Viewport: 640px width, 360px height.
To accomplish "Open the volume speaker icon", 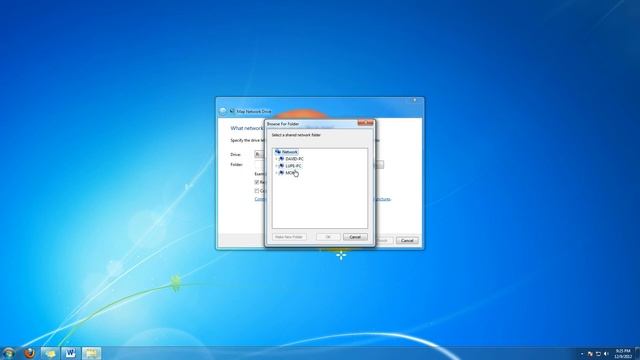I will point(606,354).
